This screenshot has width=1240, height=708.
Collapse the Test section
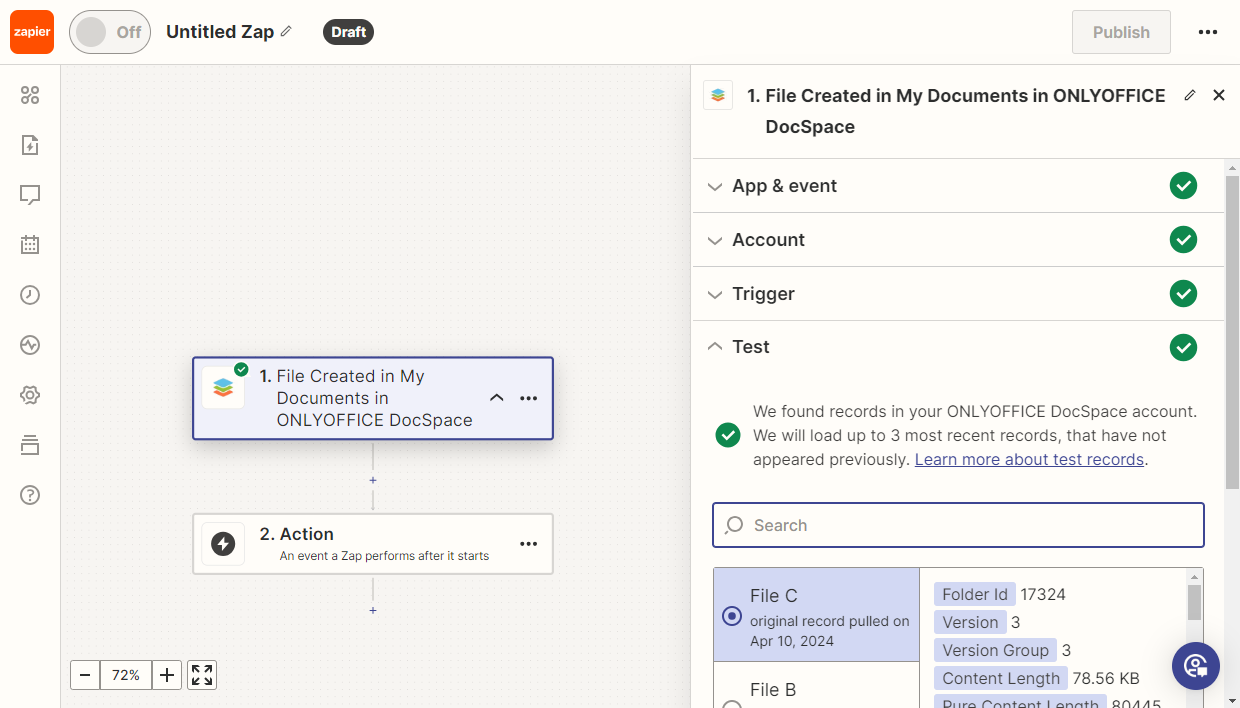750,347
